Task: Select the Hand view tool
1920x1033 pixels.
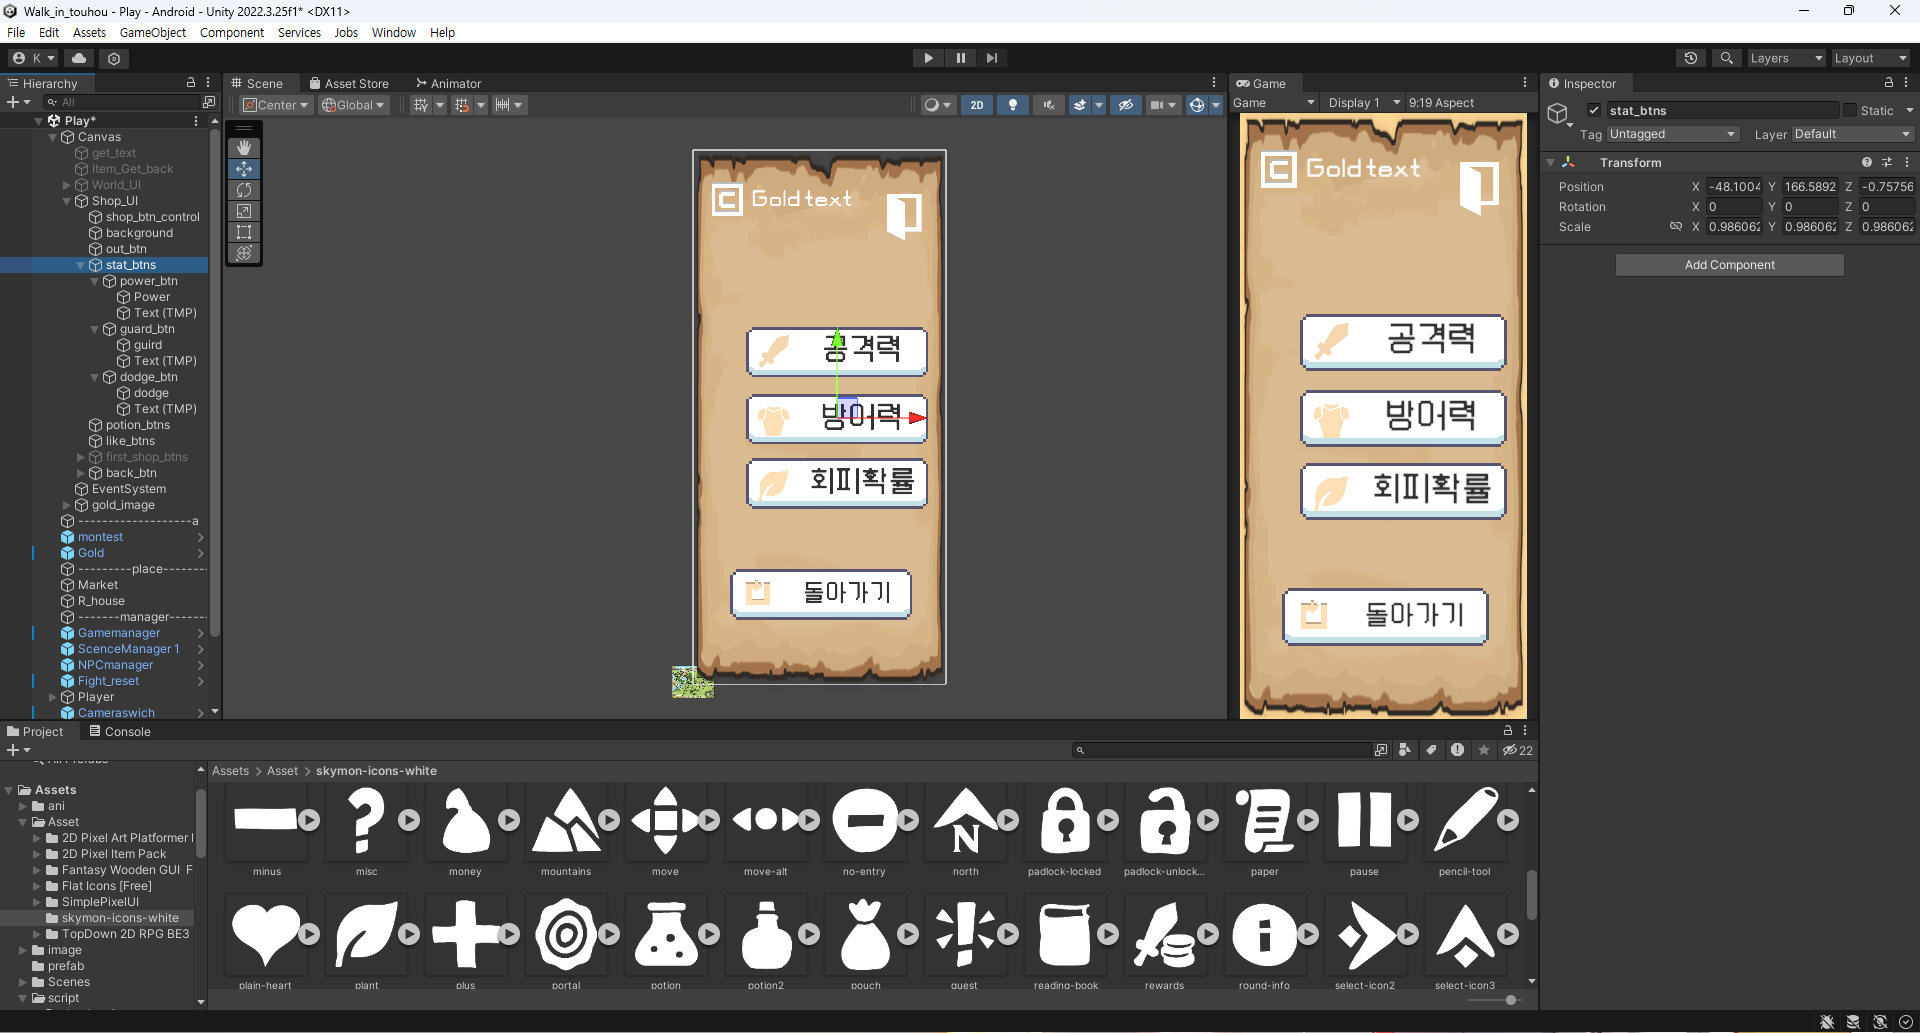Action: tap(244, 148)
